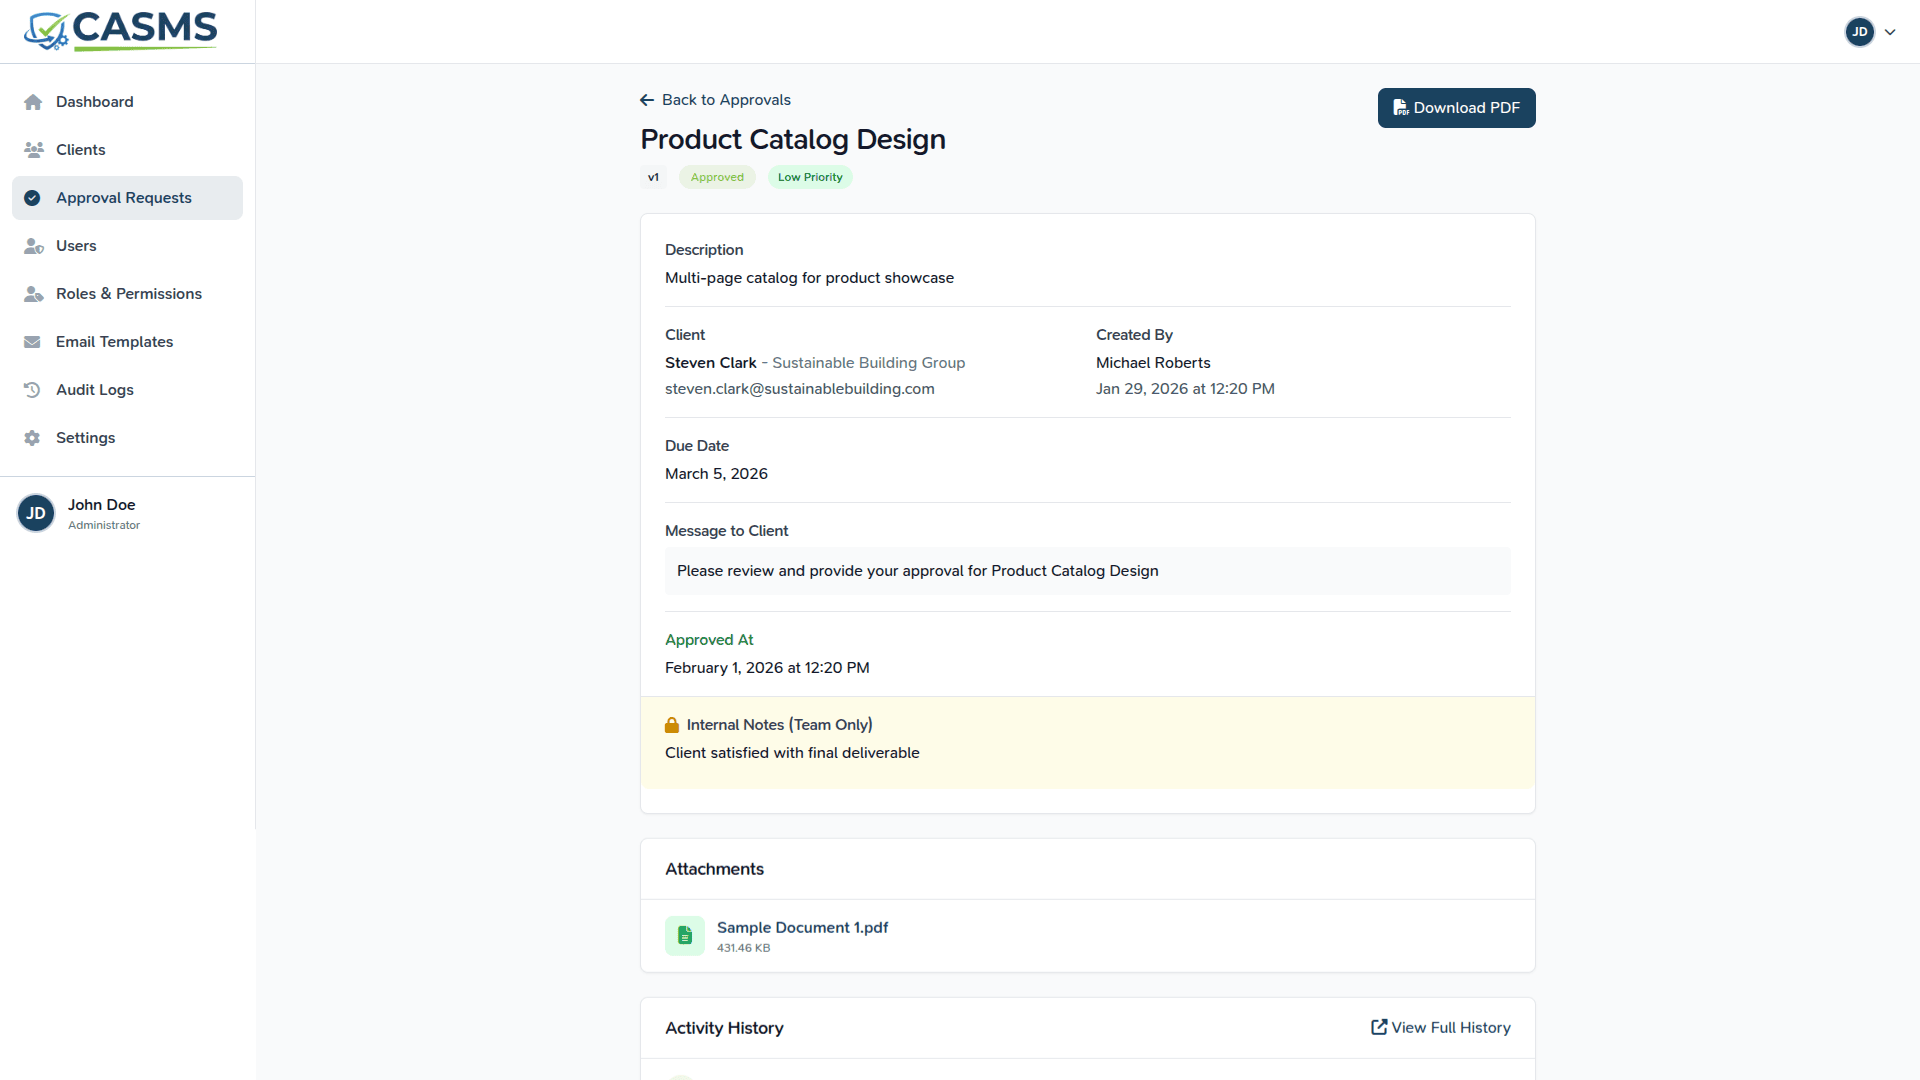This screenshot has height=1080, width=1920.
Task: Click the Audit Logs history icon
Action: tap(33, 390)
